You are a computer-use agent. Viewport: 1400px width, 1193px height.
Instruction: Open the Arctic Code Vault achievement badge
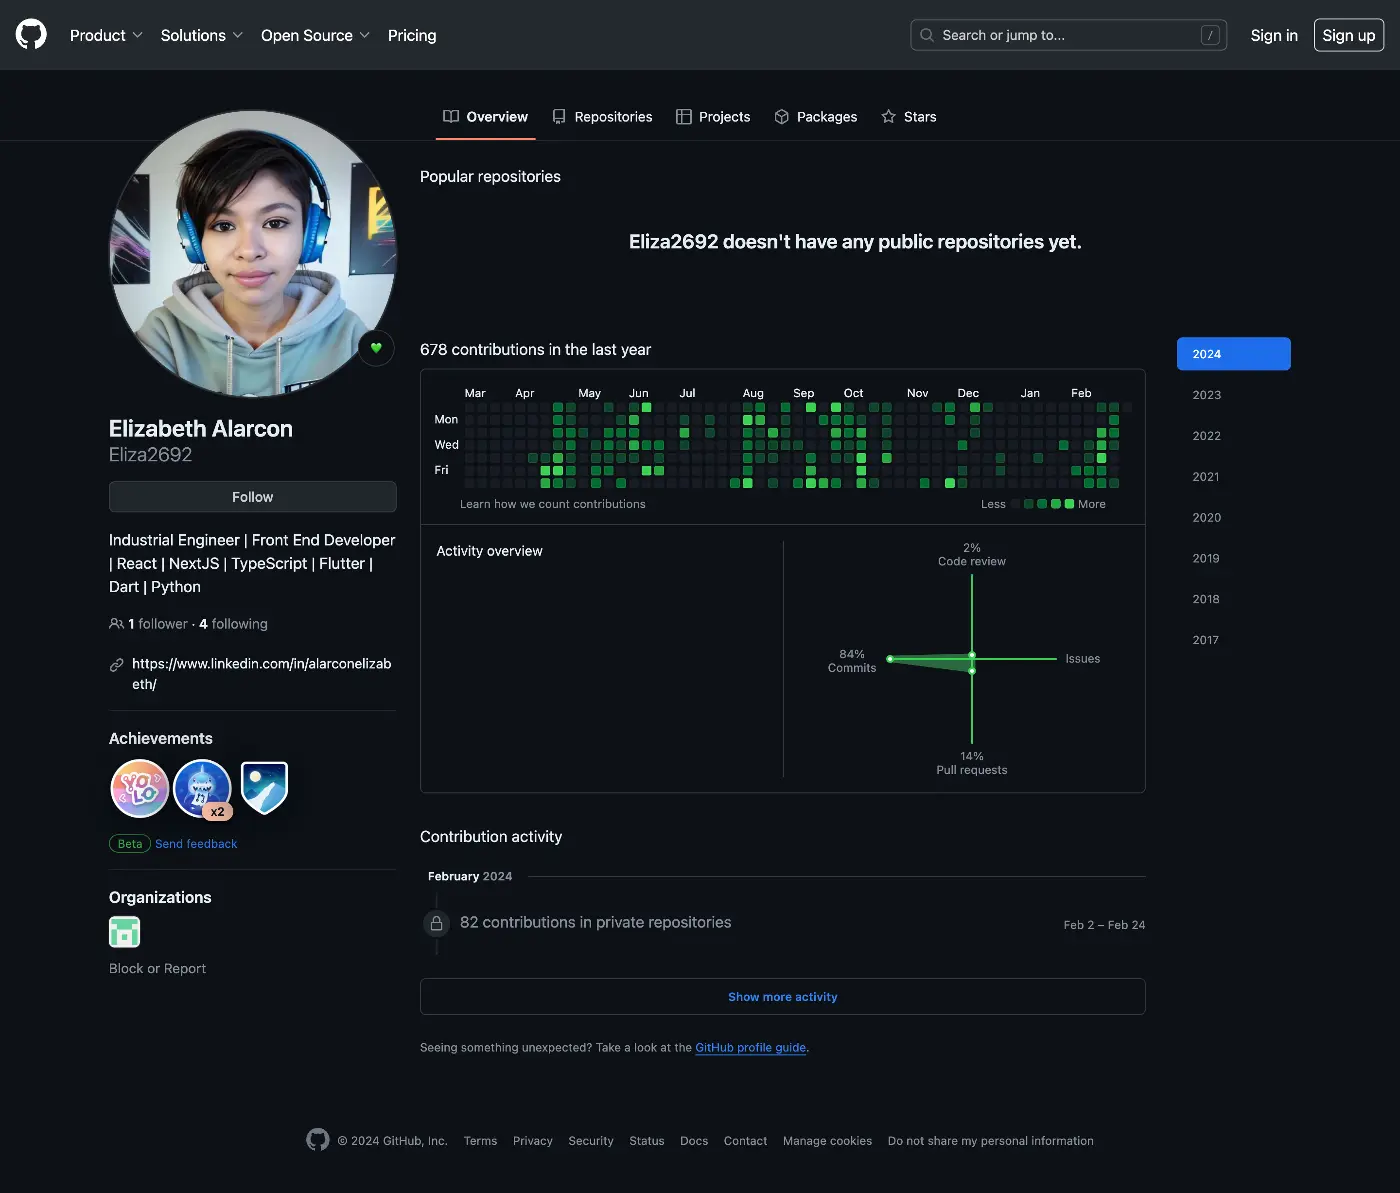(x=264, y=788)
